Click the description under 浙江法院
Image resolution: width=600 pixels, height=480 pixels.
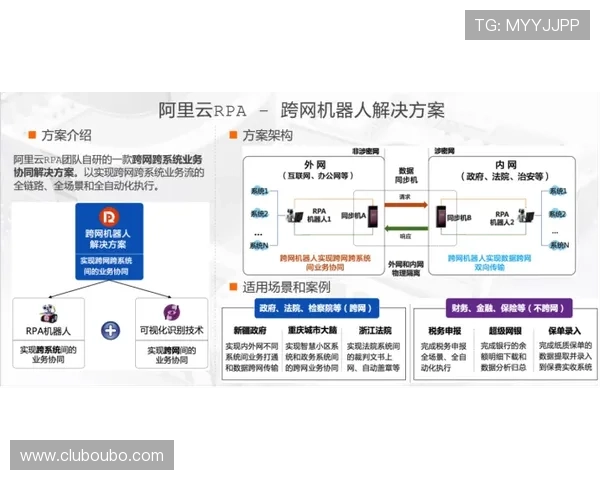coord(373,357)
